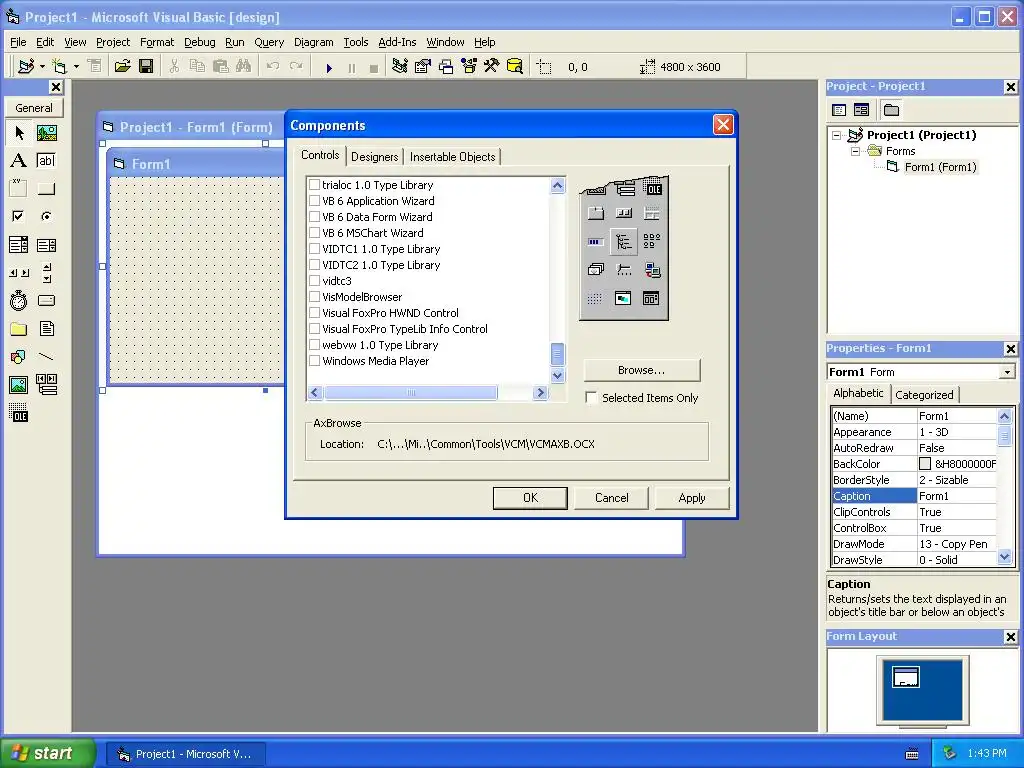Screen dimensions: 1024x768
Task: Open the Object Browser toolbar icon
Action: coord(469,67)
